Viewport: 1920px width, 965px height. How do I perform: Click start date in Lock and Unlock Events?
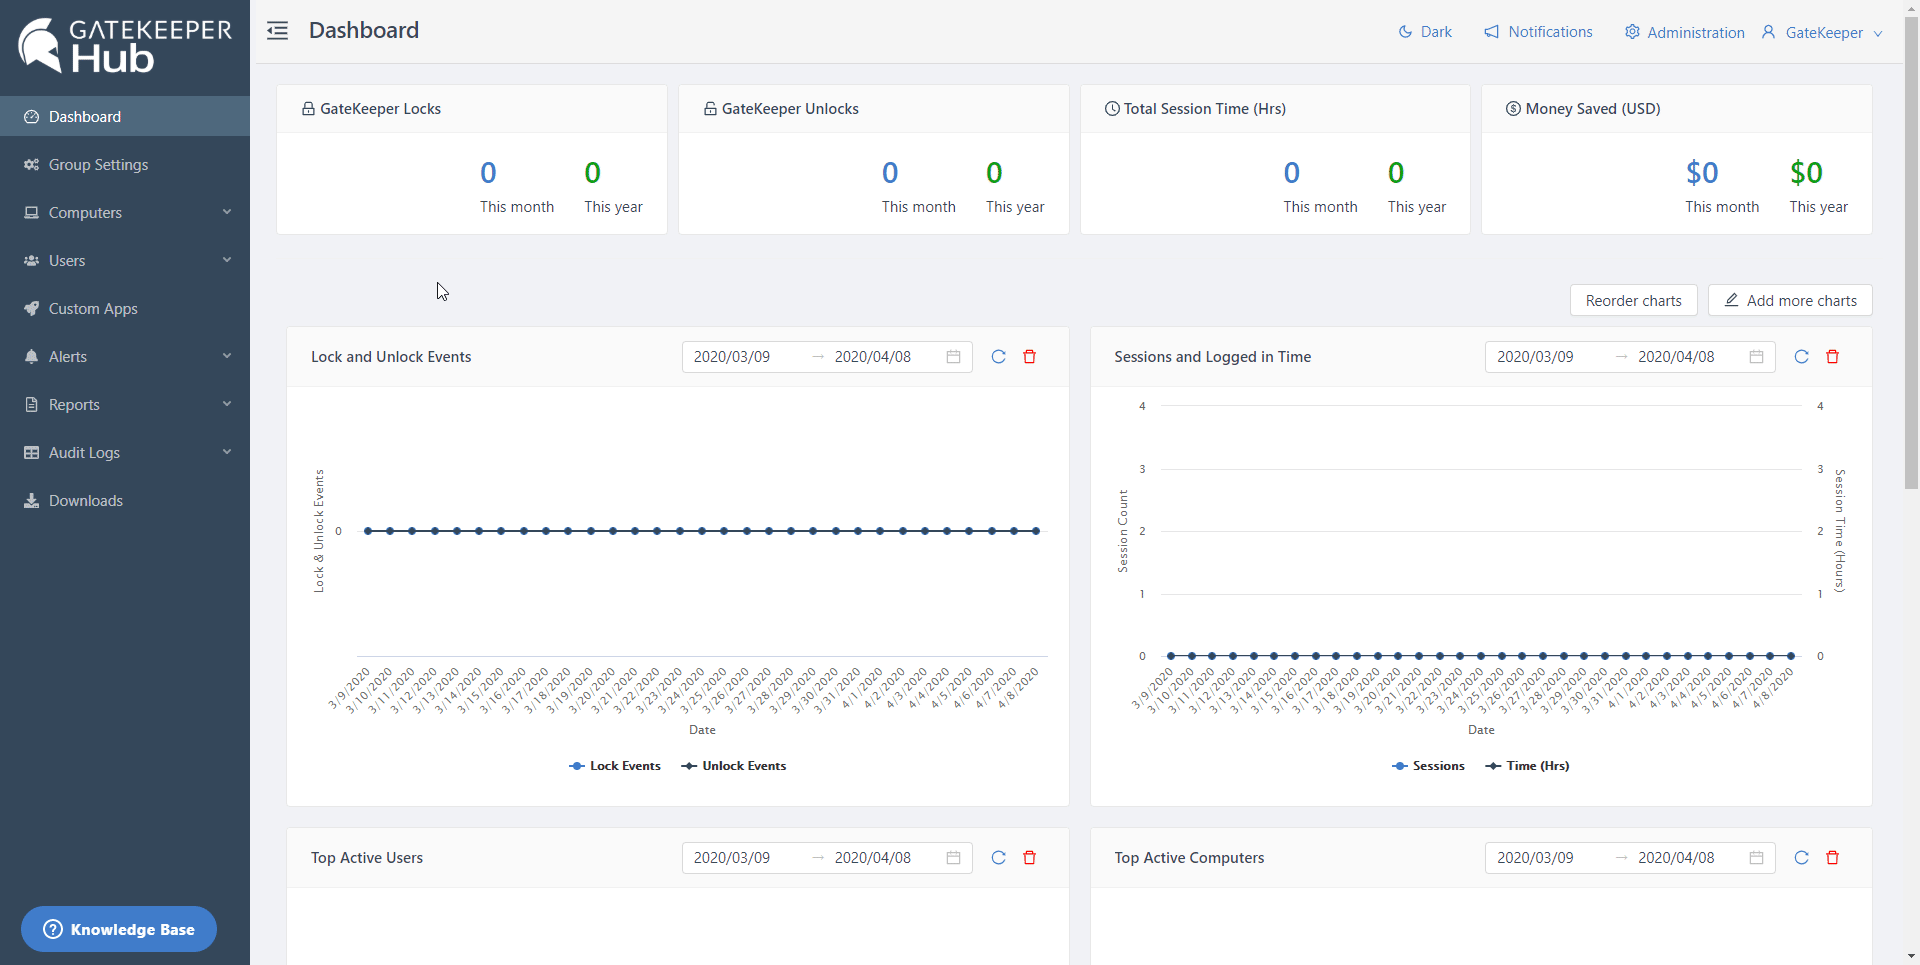tap(732, 357)
